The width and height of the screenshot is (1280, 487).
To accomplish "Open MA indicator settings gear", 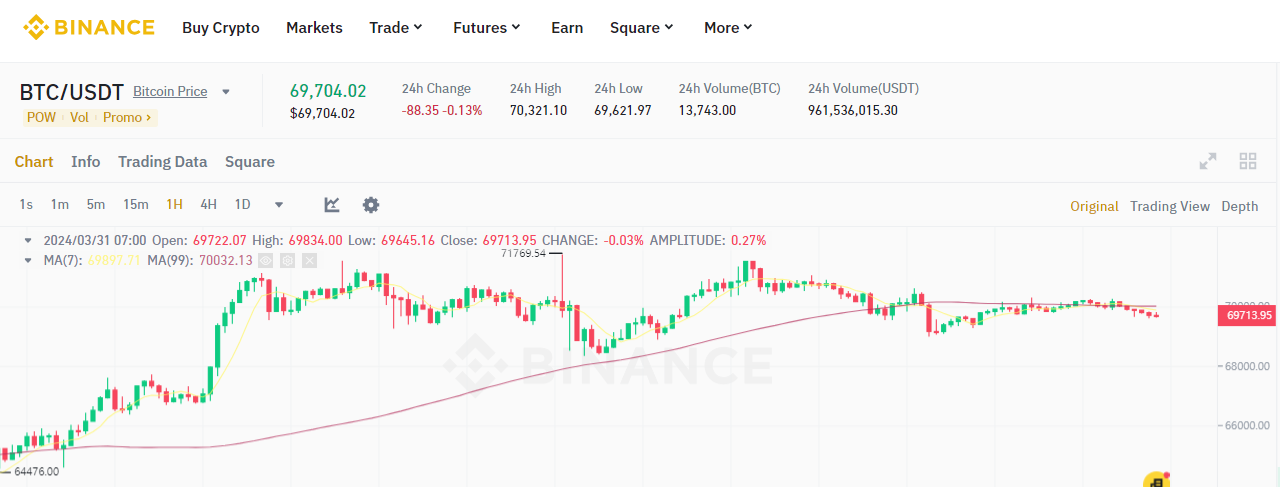I will [x=287, y=260].
